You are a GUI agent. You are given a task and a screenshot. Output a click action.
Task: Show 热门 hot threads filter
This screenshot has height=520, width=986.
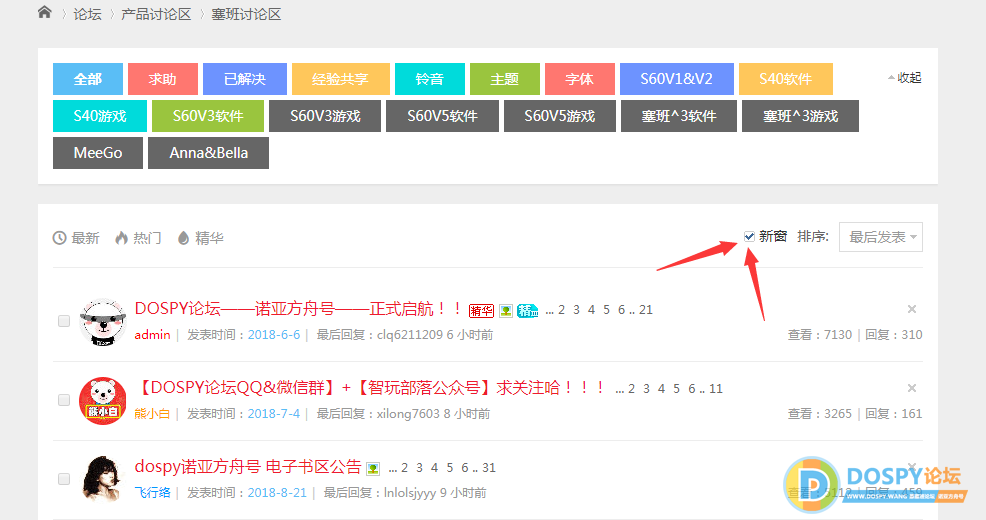pyautogui.click(x=138, y=238)
